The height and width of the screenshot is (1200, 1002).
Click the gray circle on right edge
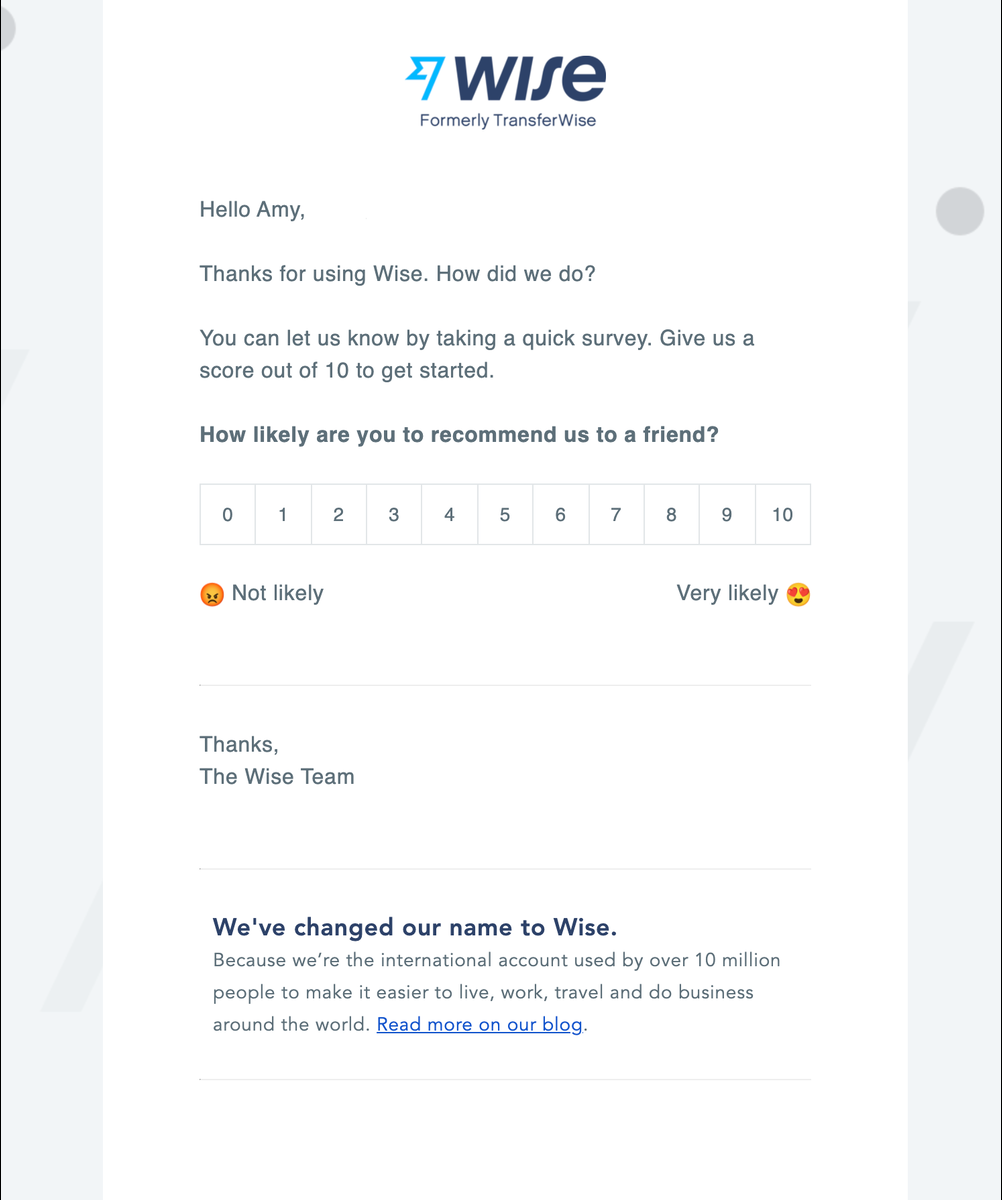[x=960, y=212]
